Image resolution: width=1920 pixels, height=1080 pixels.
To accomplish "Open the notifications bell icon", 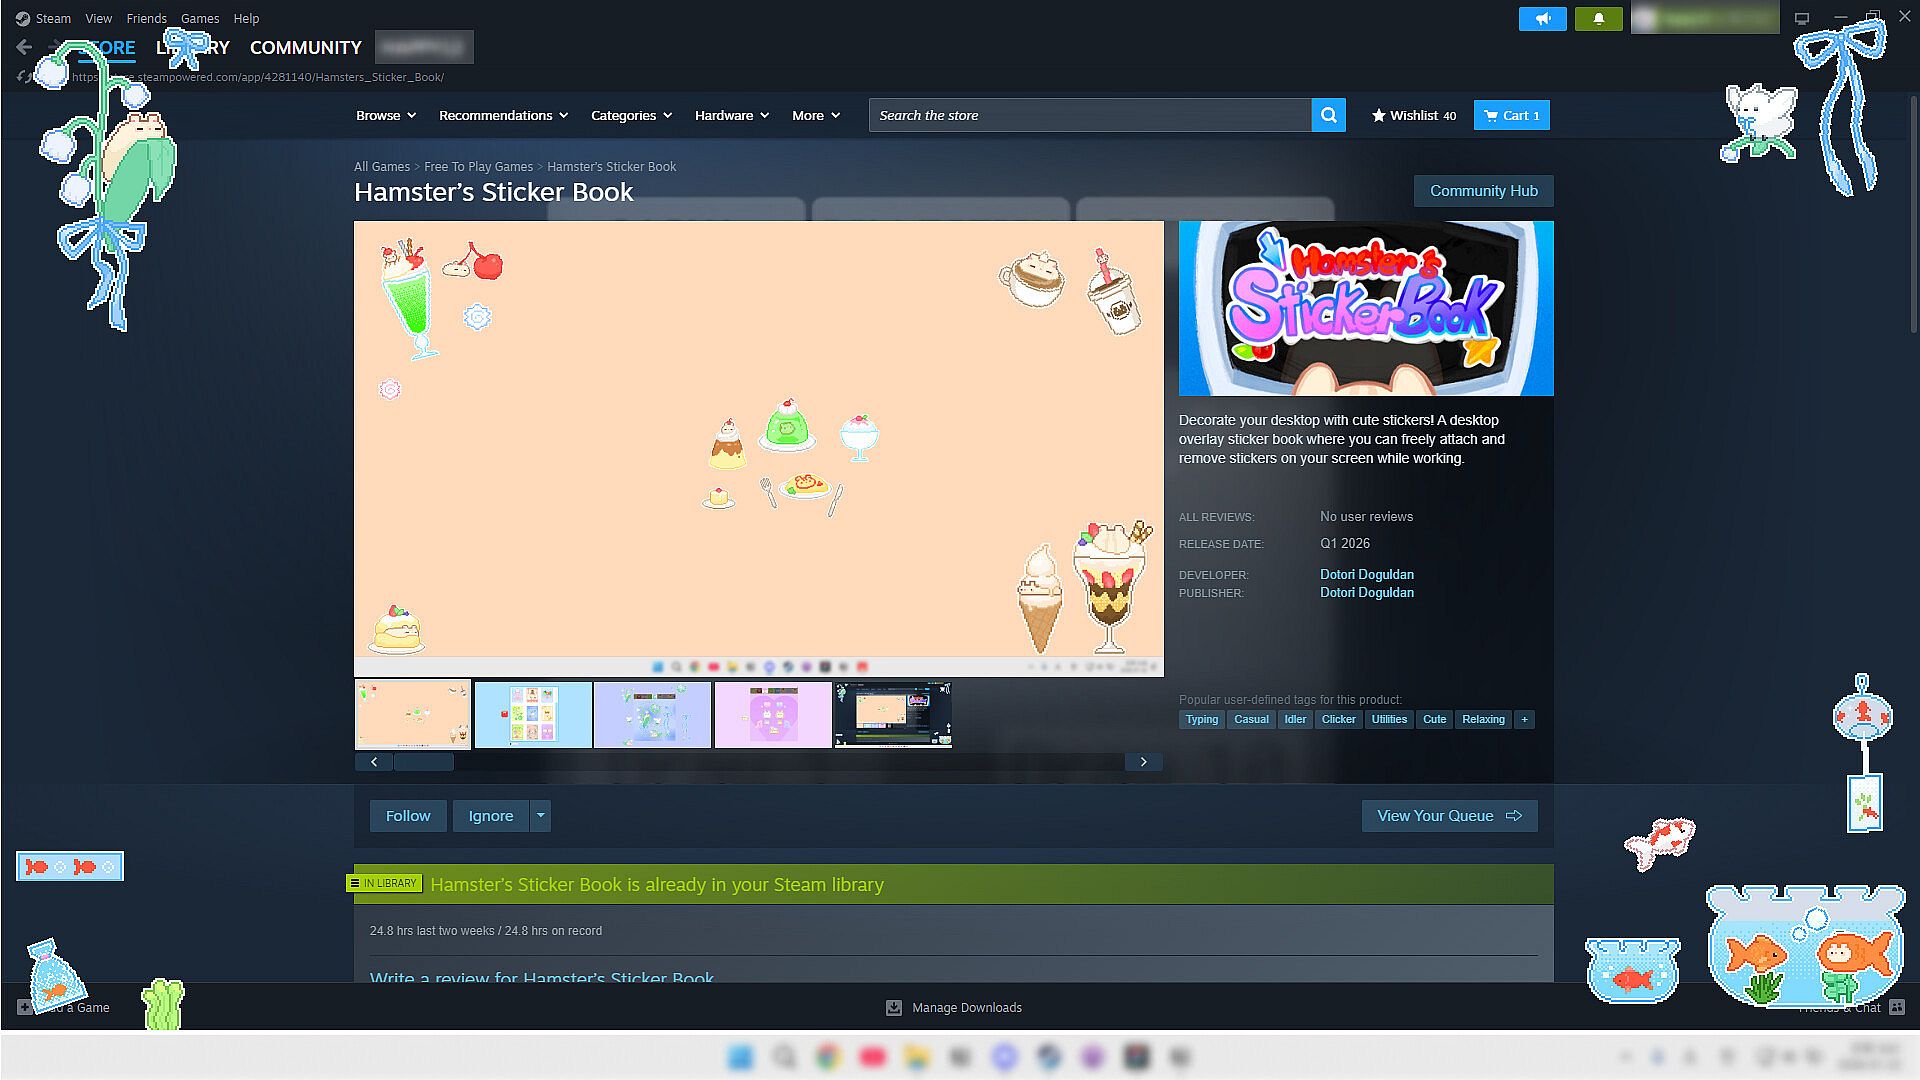I will (x=1598, y=19).
